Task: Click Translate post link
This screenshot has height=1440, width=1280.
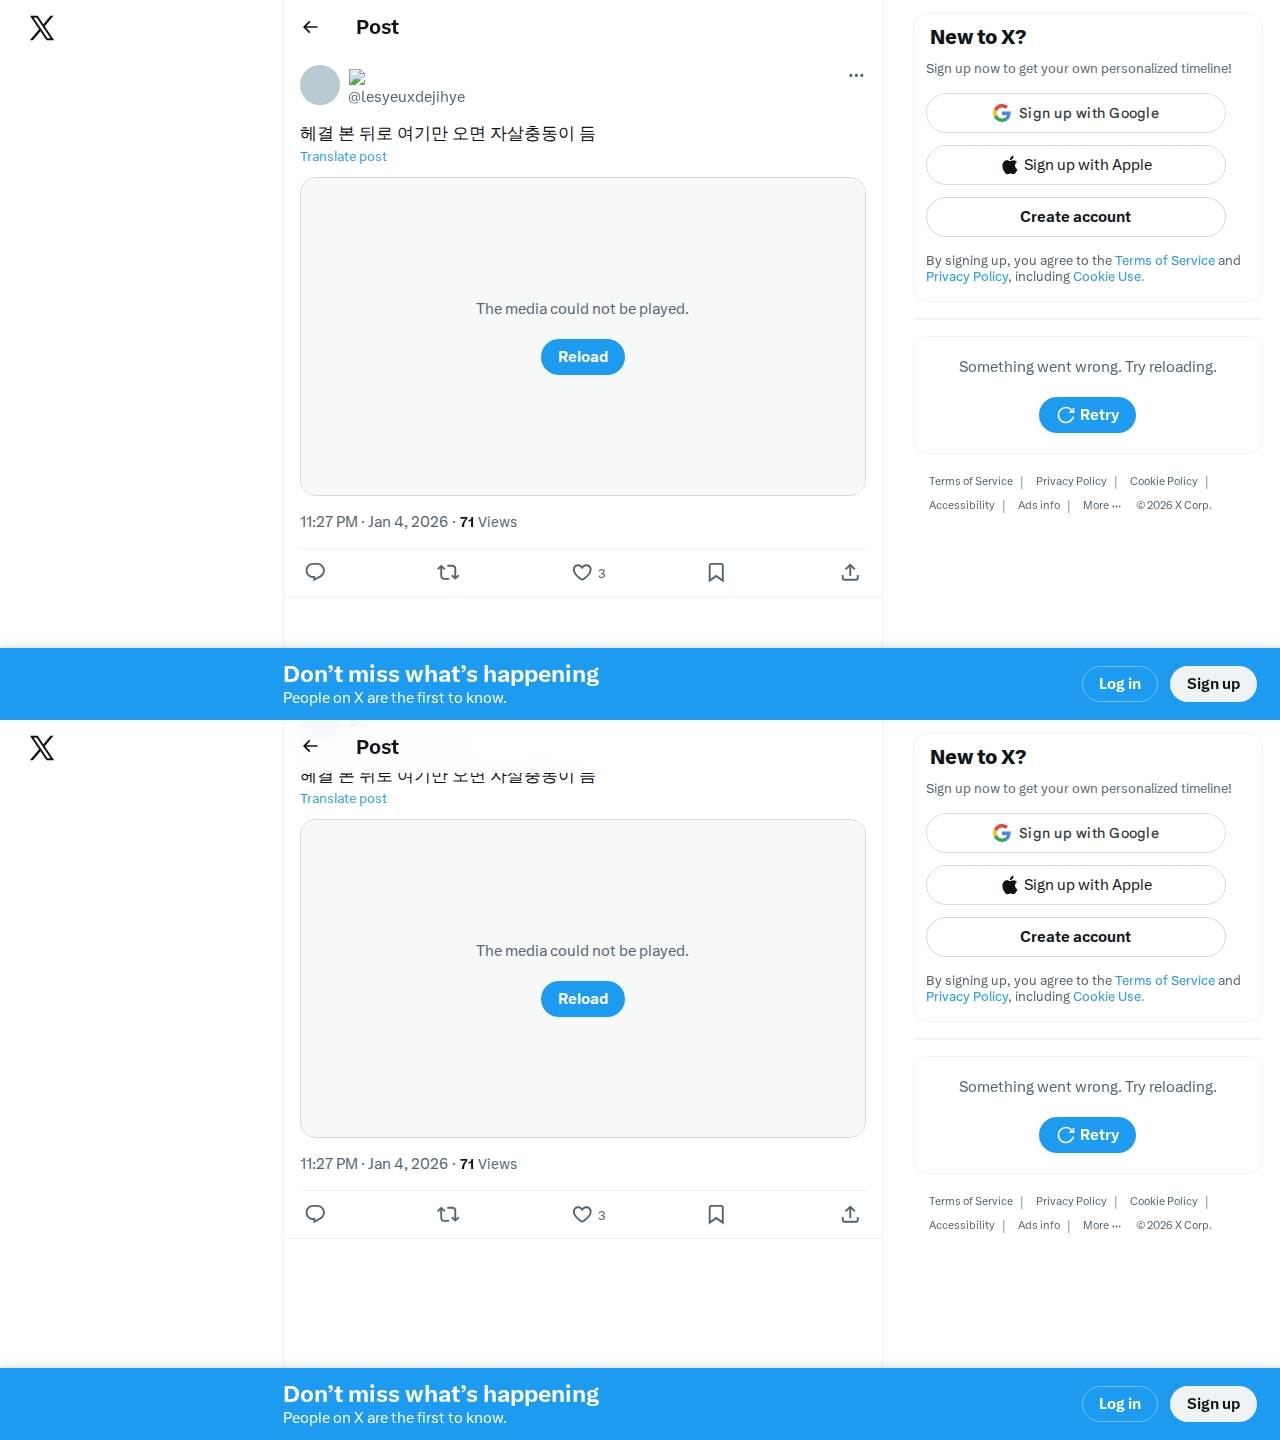Action: 343,156
